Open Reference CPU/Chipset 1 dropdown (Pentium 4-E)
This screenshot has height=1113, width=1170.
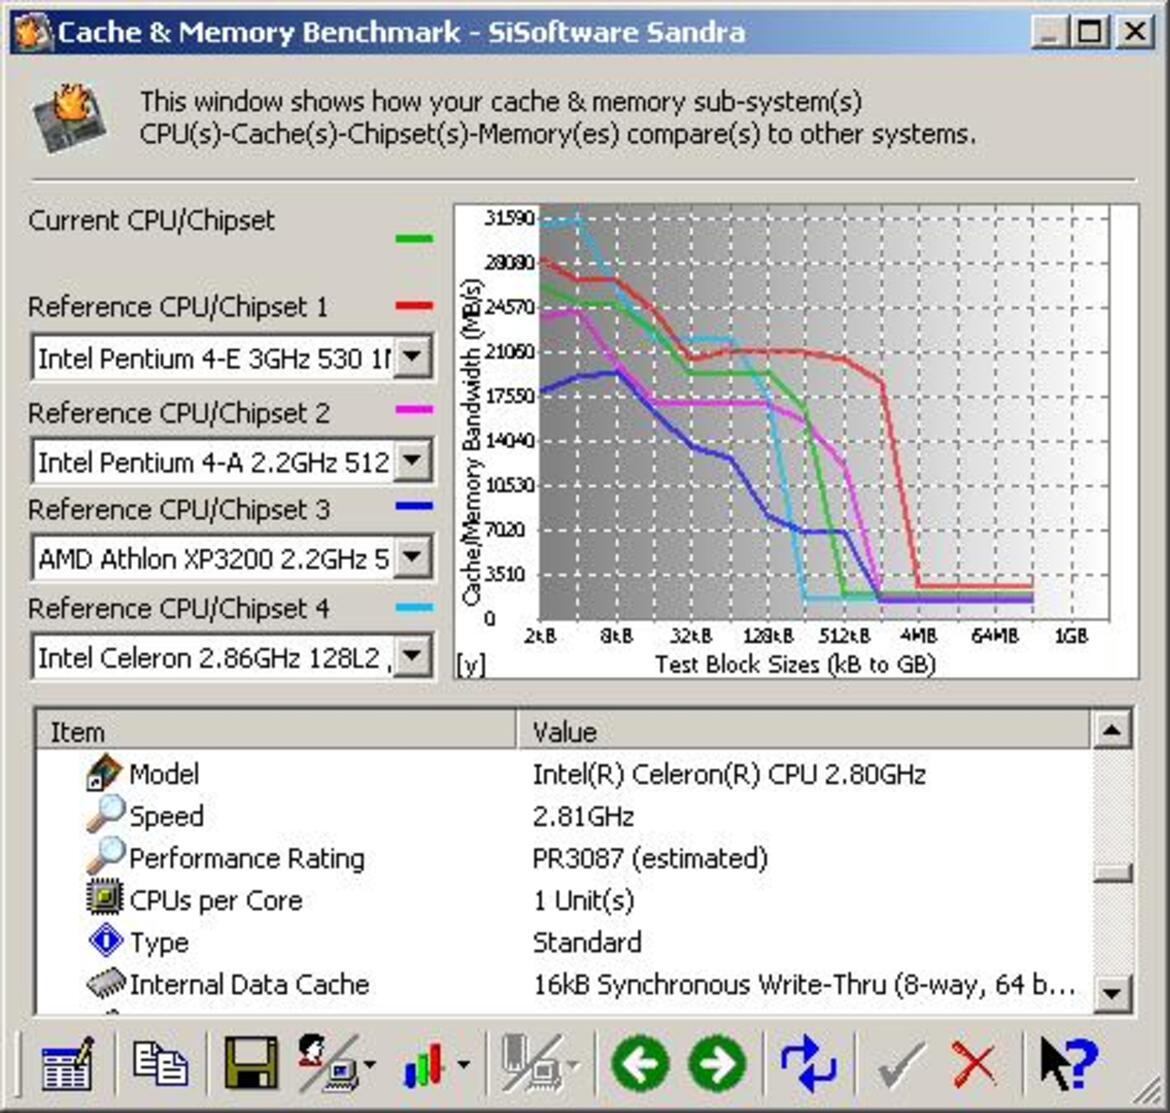click(x=412, y=357)
